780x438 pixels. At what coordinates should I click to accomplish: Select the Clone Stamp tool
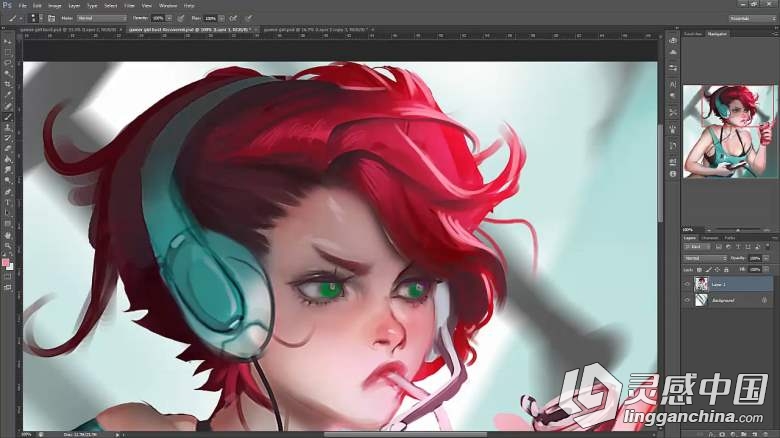coord(7,127)
